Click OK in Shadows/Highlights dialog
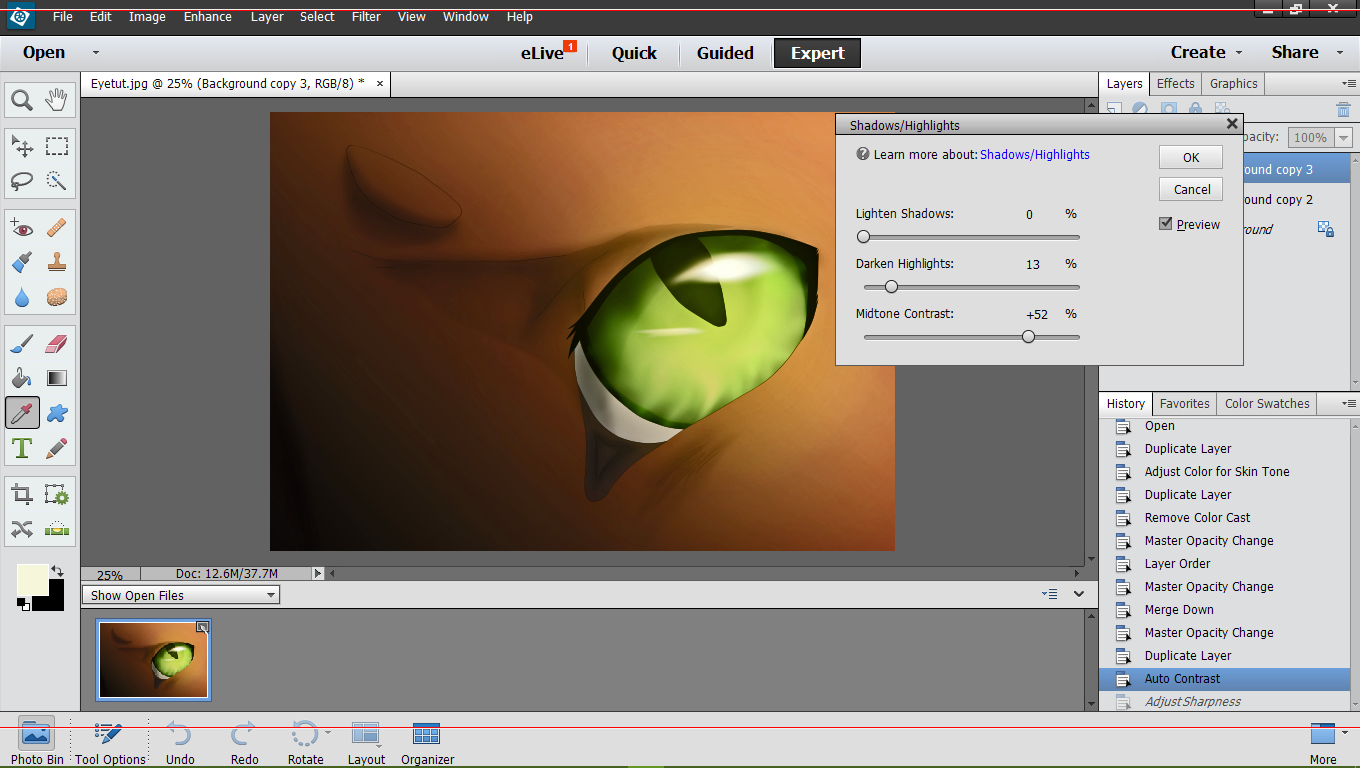The height and width of the screenshot is (768, 1360). (1191, 157)
